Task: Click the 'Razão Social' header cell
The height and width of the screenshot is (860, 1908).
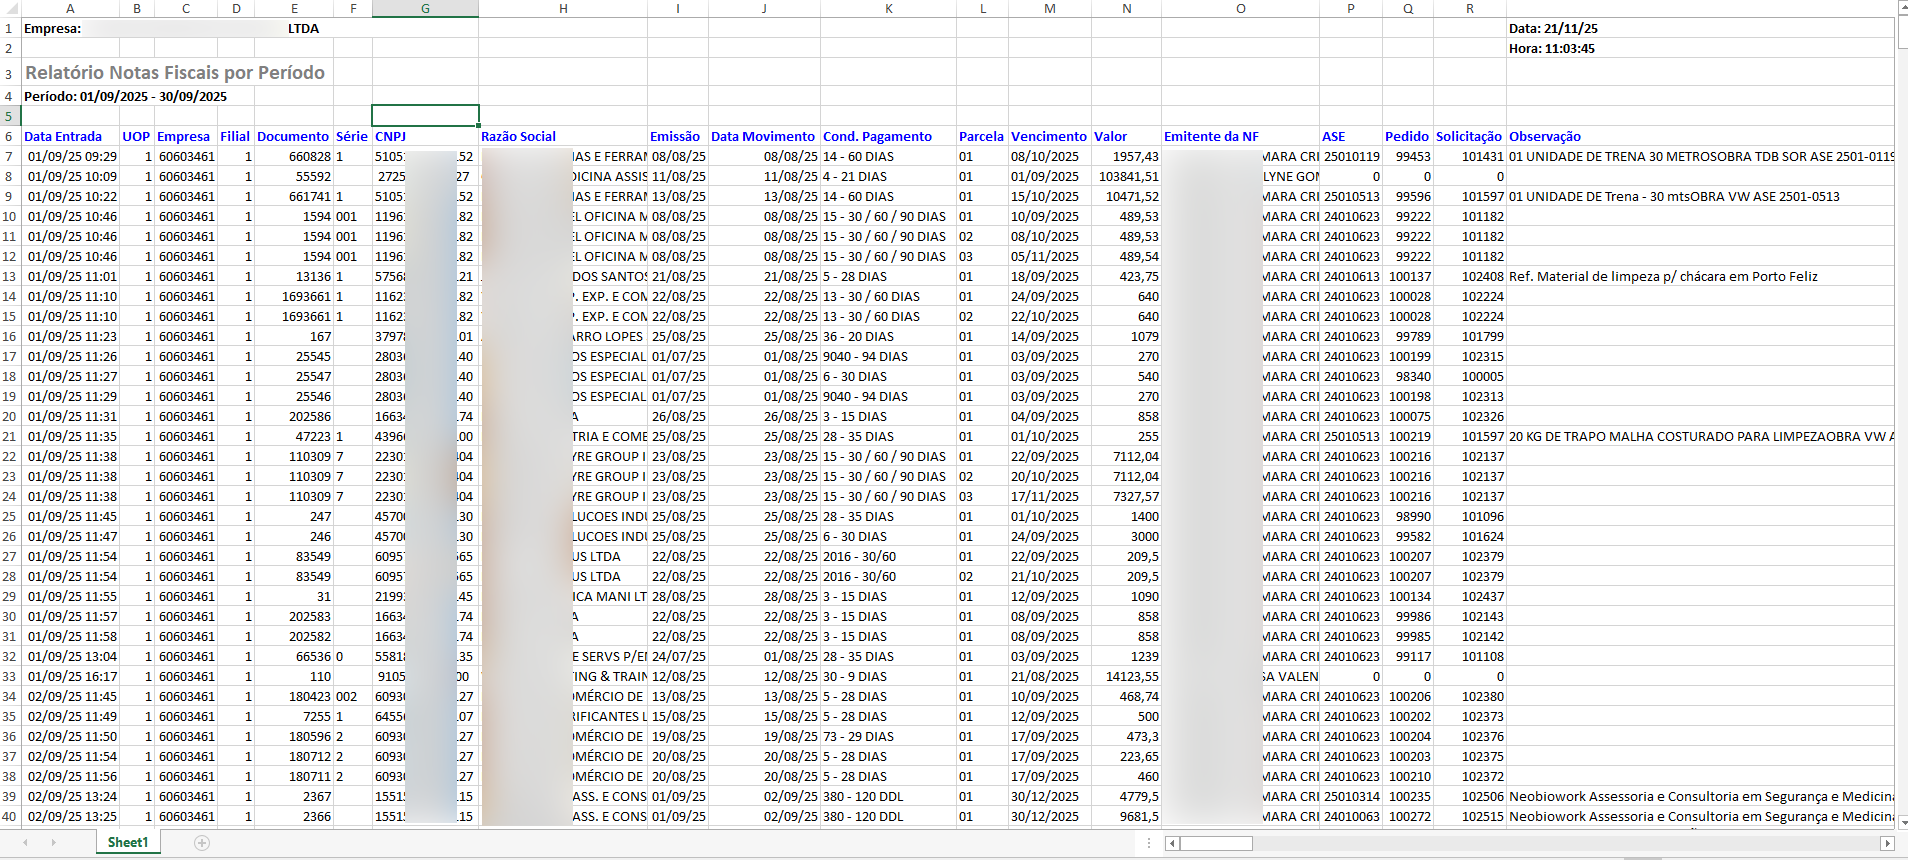Action: click(518, 137)
